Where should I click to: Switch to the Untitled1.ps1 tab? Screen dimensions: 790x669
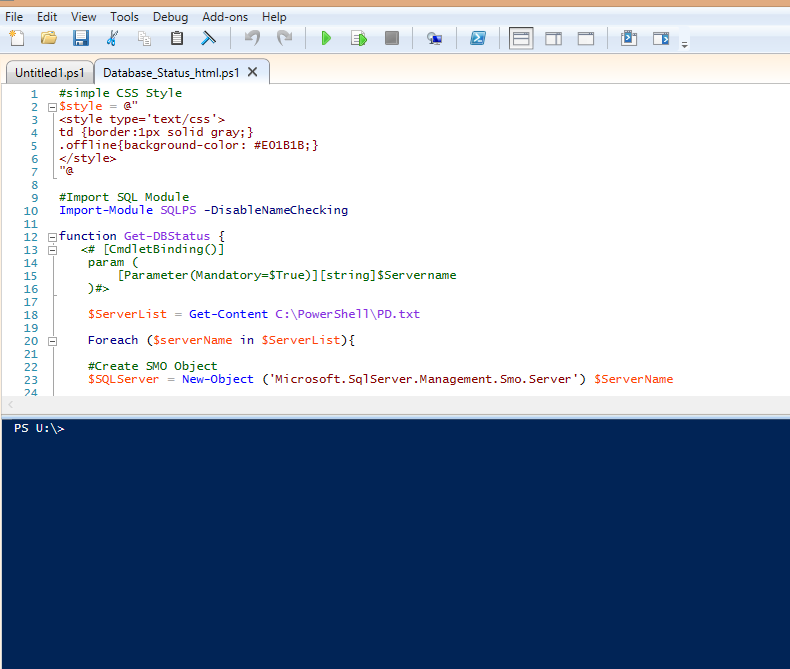pyautogui.click(x=49, y=73)
